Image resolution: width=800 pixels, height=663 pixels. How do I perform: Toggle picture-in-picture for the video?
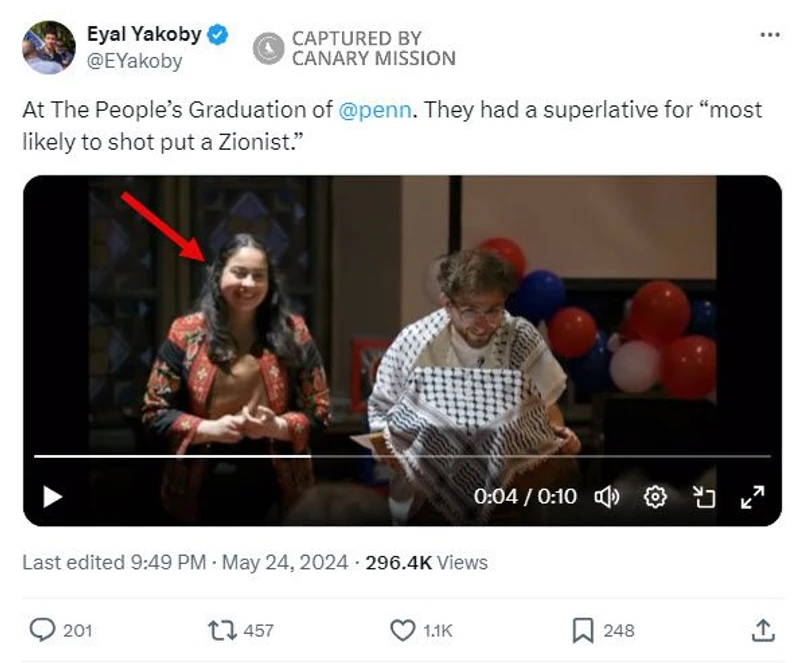pyautogui.click(x=704, y=496)
